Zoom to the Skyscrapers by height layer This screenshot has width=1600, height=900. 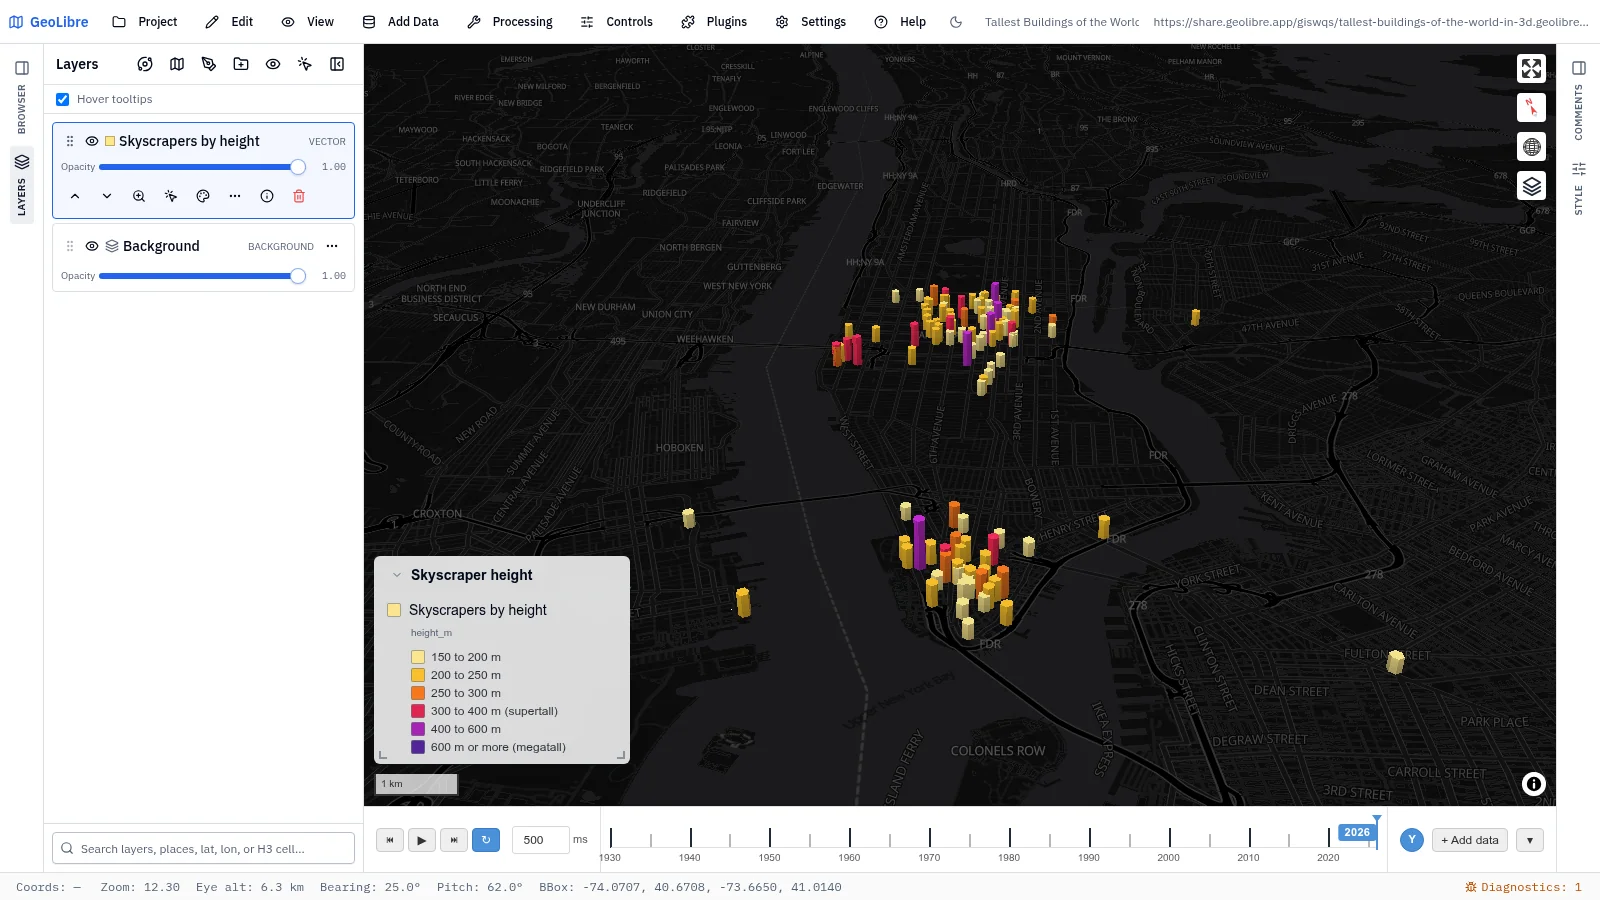tap(139, 196)
